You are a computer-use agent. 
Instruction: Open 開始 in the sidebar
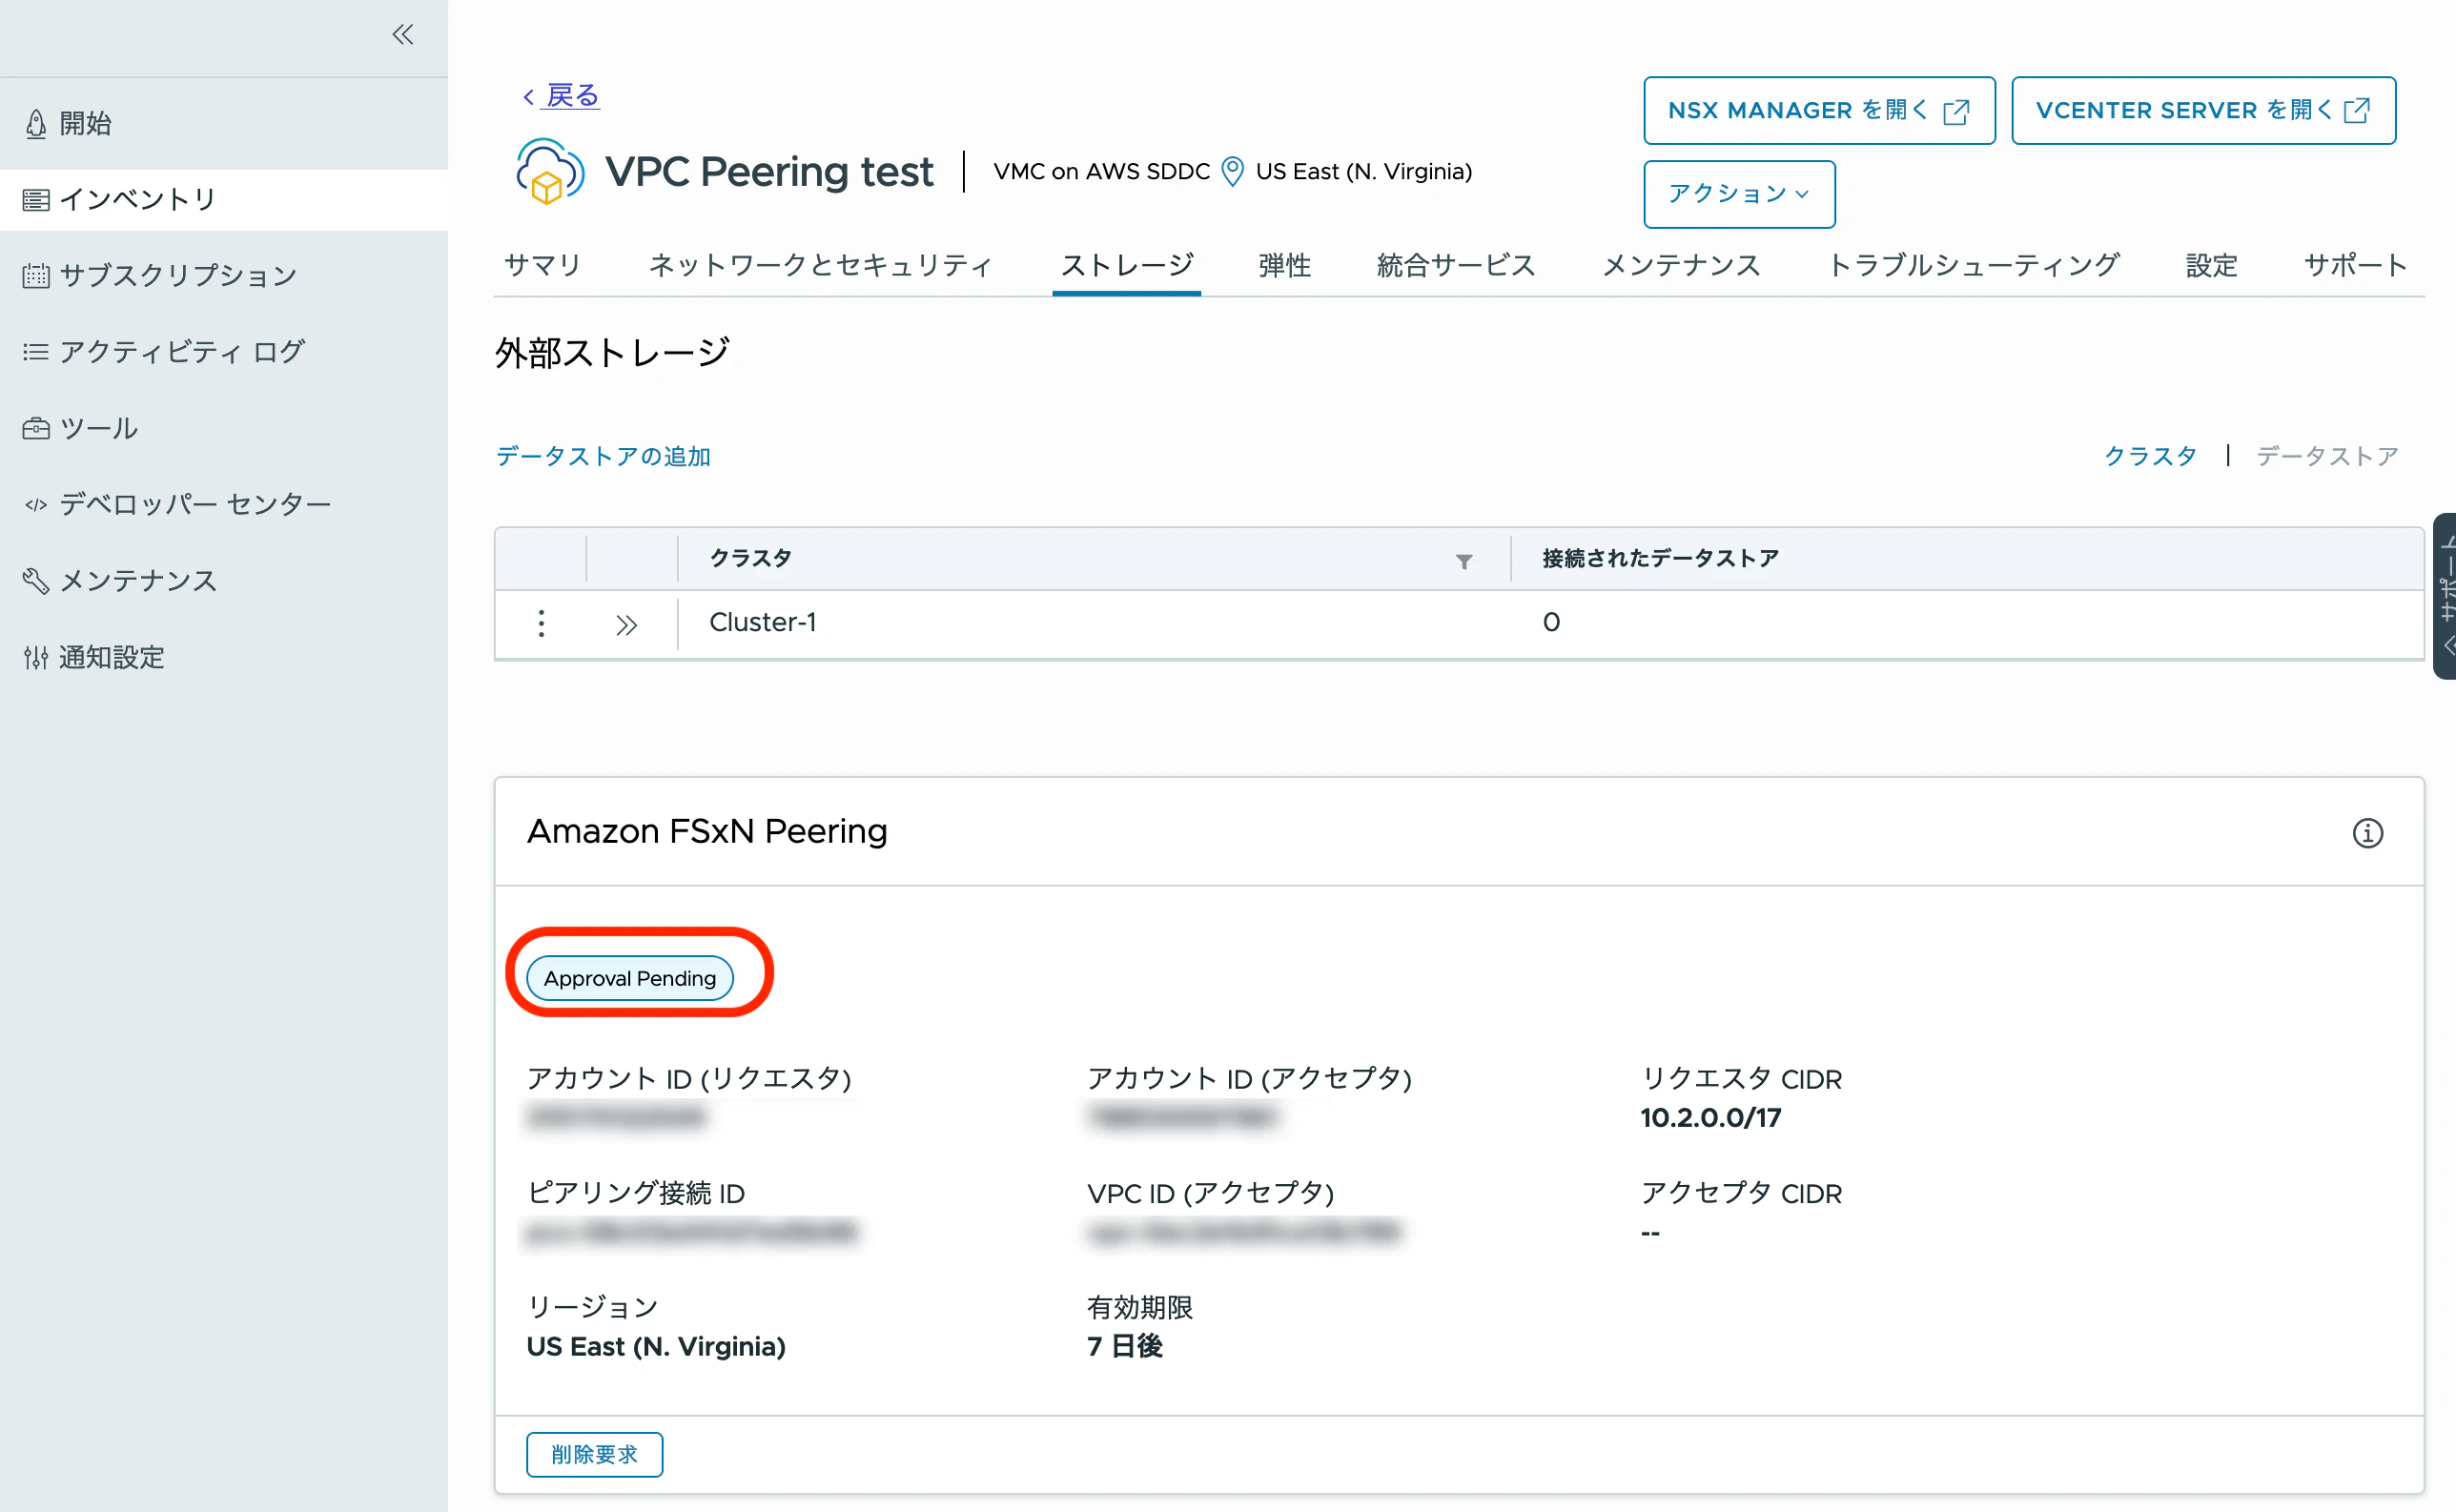pos(85,124)
